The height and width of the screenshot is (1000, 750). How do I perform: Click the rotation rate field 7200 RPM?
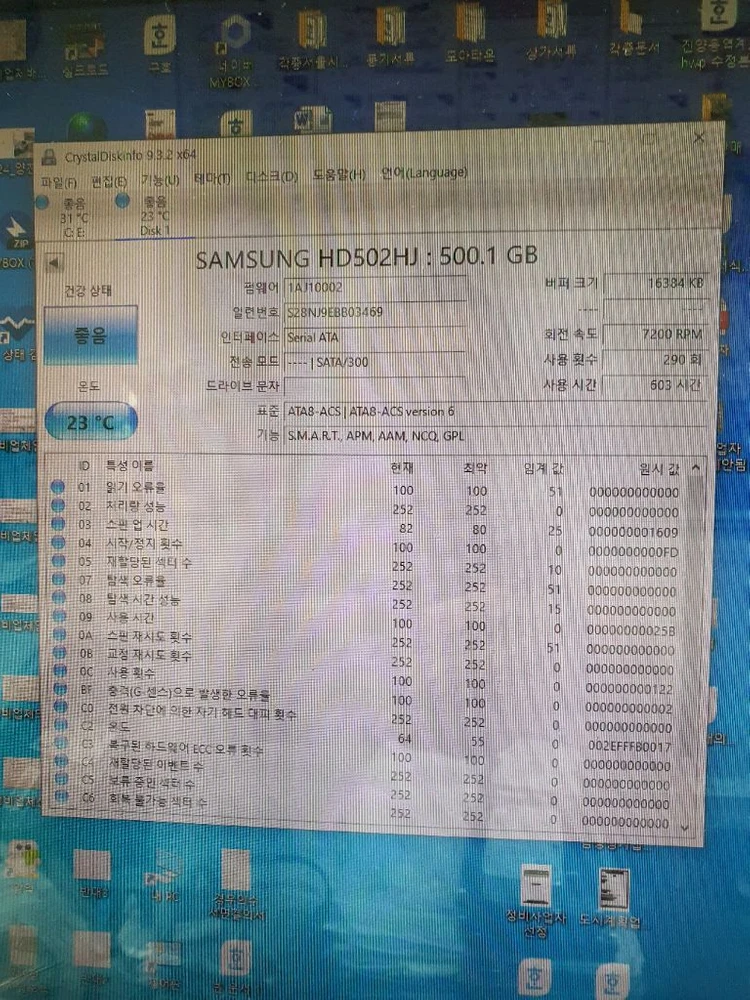(x=656, y=334)
